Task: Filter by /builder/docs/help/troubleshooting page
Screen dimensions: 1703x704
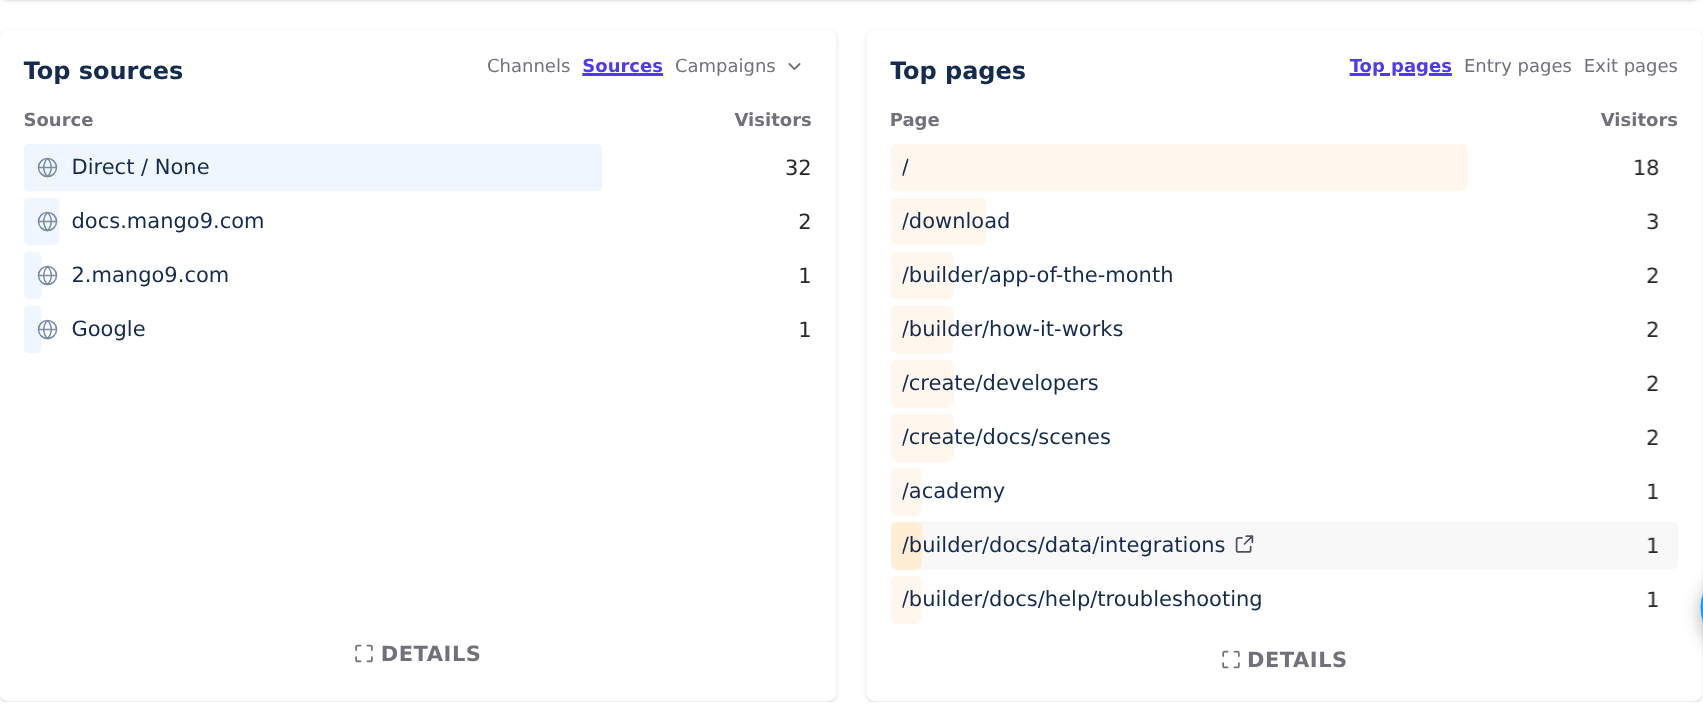Action: tap(1082, 599)
